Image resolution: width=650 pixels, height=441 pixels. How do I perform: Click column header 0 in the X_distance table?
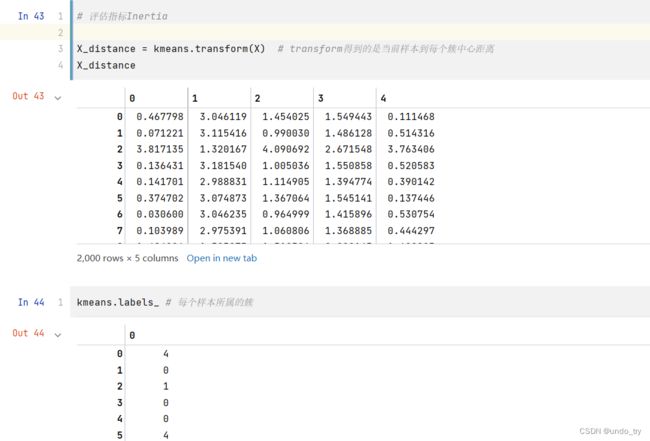click(x=132, y=98)
